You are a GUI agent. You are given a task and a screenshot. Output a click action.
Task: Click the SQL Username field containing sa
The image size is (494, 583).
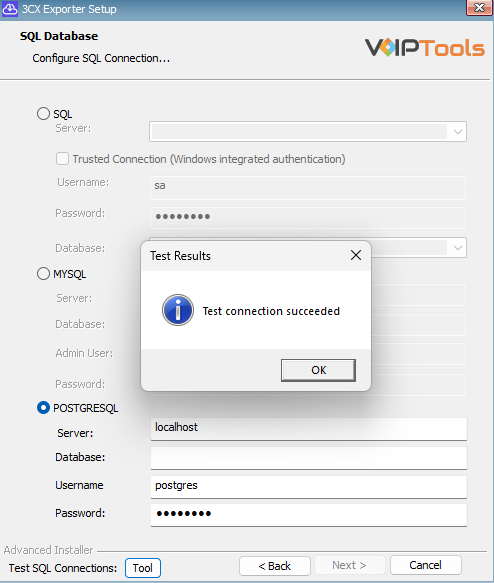click(308, 187)
